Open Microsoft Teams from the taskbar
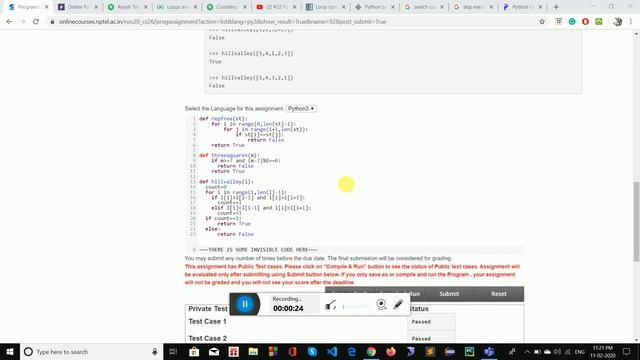Image resolution: width=640 pixels, height=360 pixels. point(489,351)
